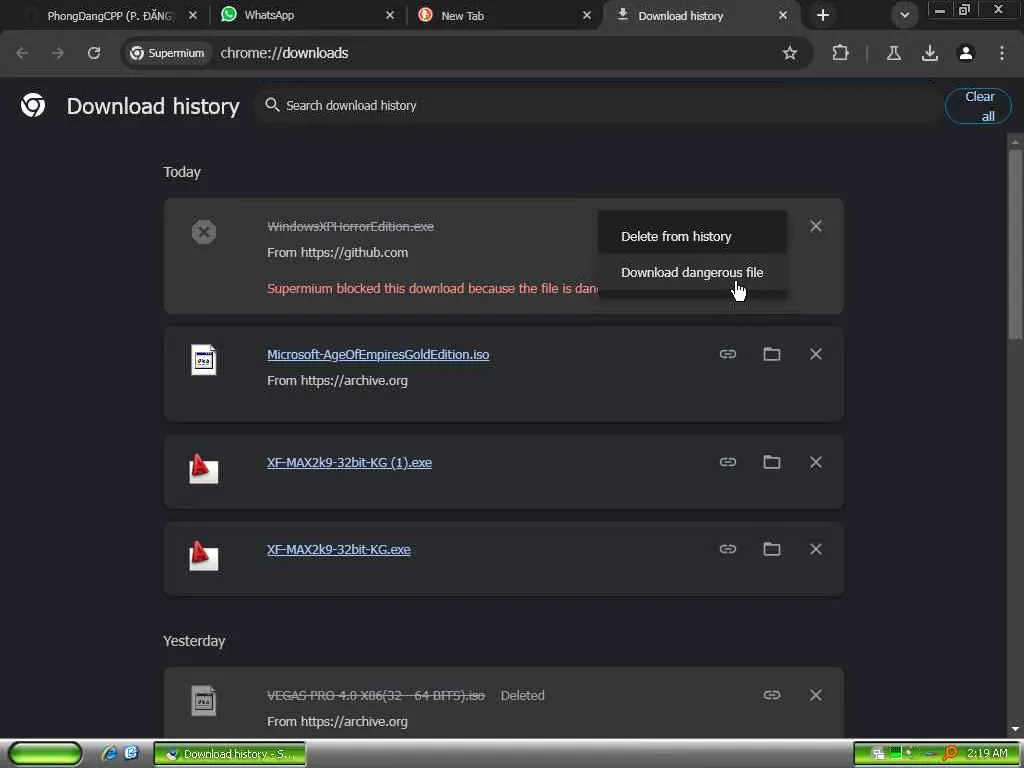Click the XF-MAX2k9-32bit-KG (1).exe file icon
Screen dimensions: 1024x768
click(x=203, y=468)
